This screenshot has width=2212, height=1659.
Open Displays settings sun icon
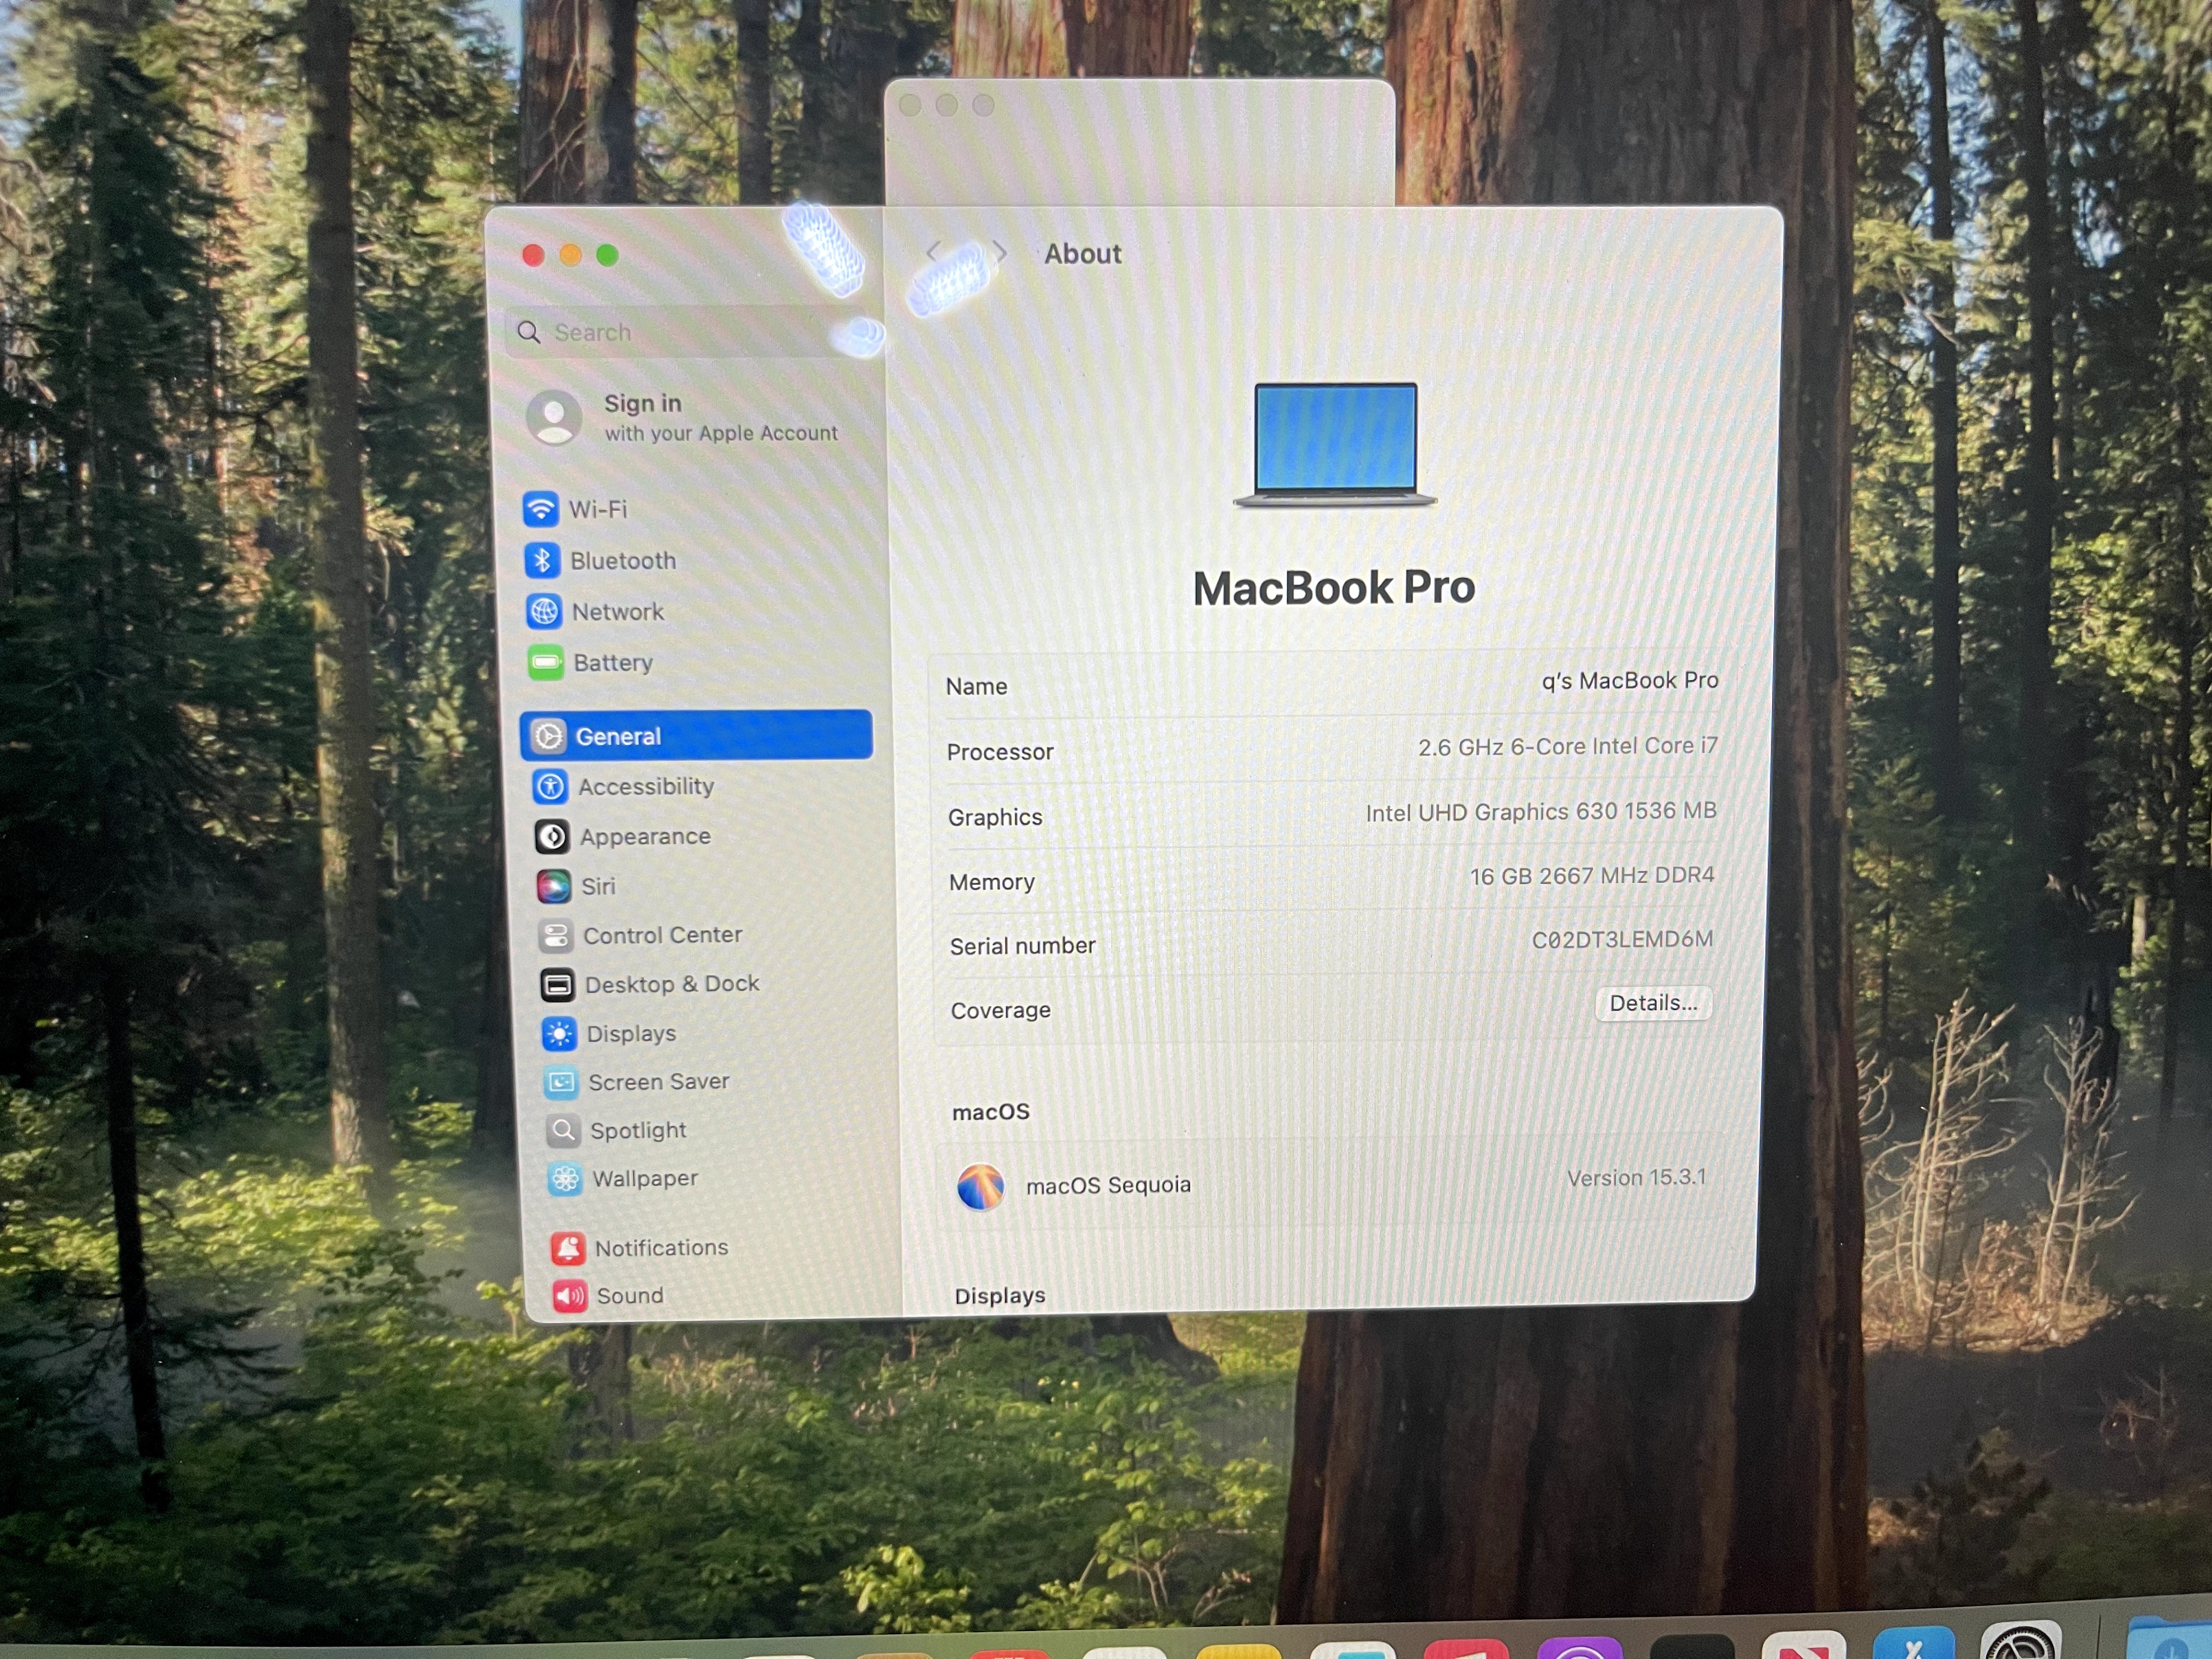pyautogui.click(x=559, y=1033)
